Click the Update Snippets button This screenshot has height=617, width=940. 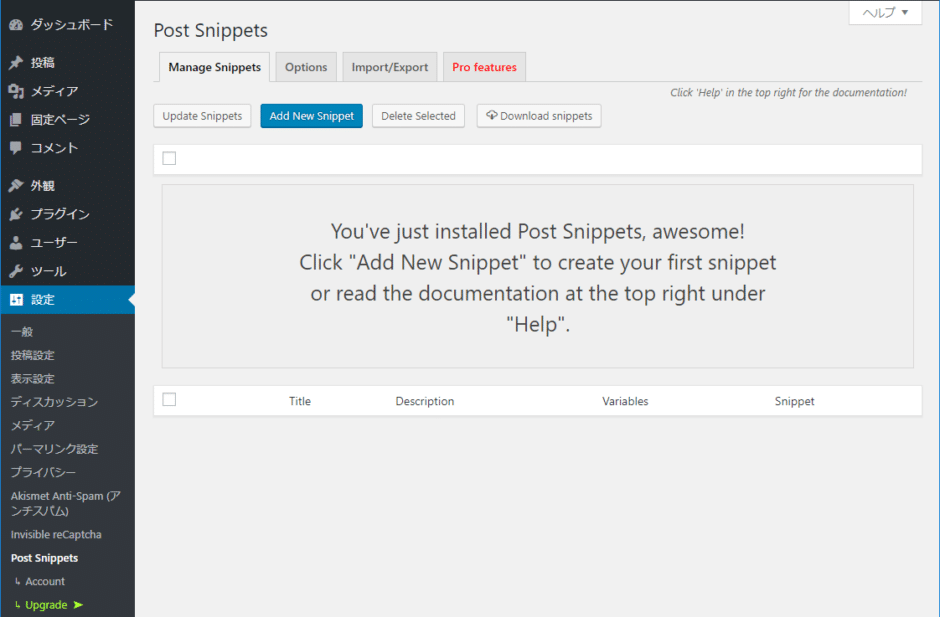pyautogui.click(x=202, y=116)
